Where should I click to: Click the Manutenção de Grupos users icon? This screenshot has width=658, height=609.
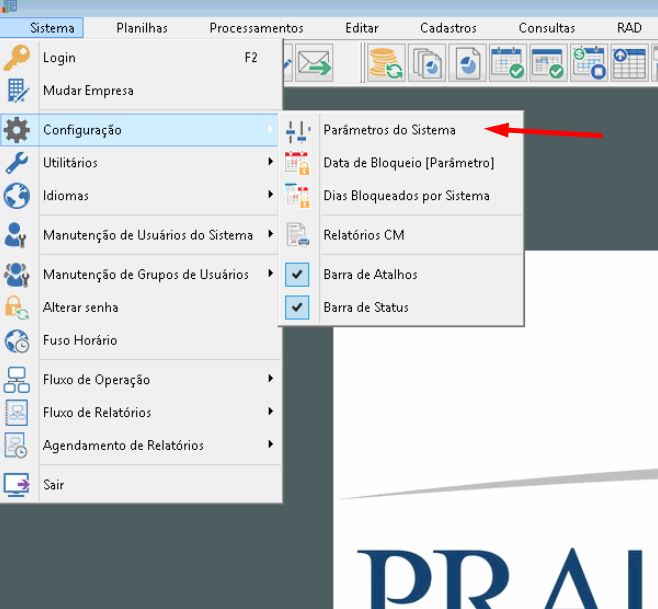(17, 274)
